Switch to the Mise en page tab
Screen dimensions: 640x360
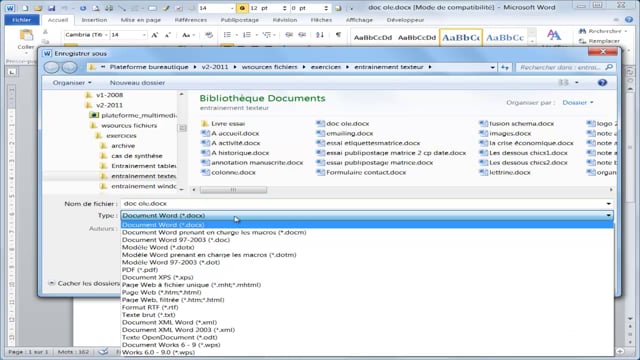coord(141,20)
